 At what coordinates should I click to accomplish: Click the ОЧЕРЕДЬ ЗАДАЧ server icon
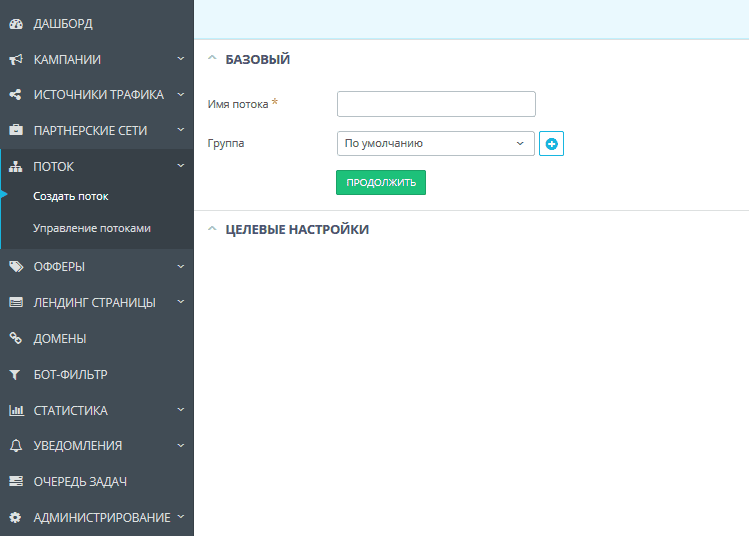[16, 481]
